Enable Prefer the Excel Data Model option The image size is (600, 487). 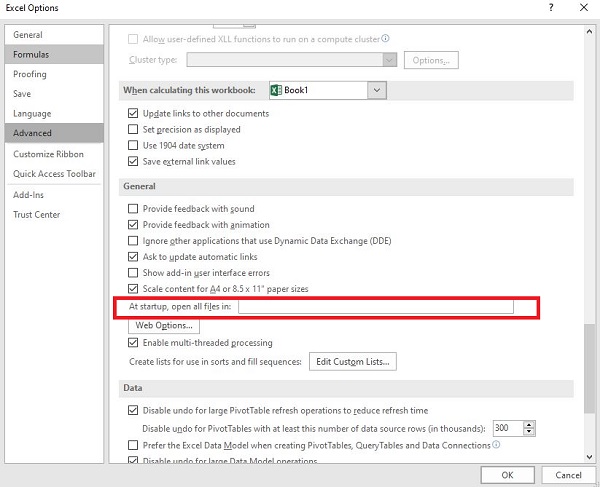(133, 445)
